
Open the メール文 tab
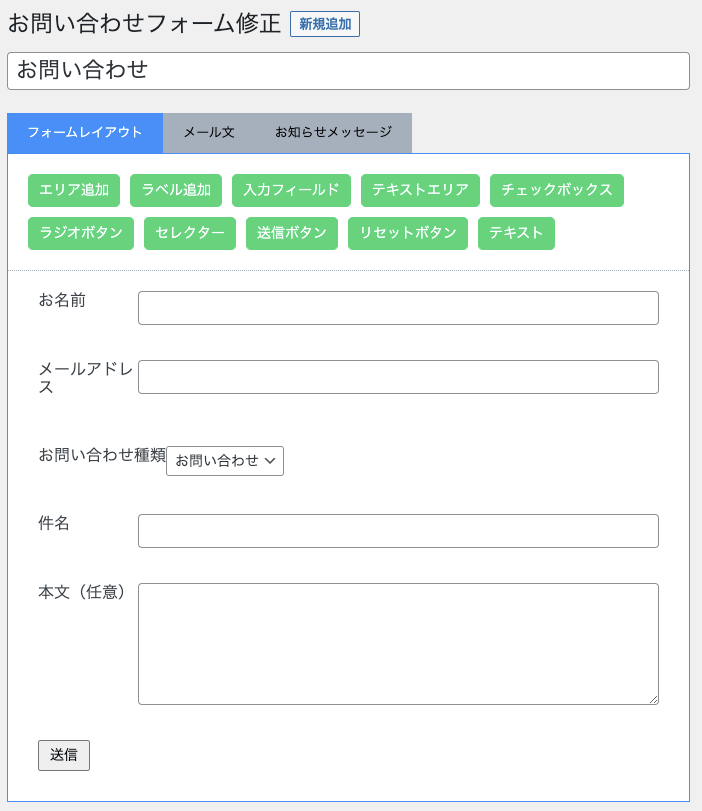(208, 133)
